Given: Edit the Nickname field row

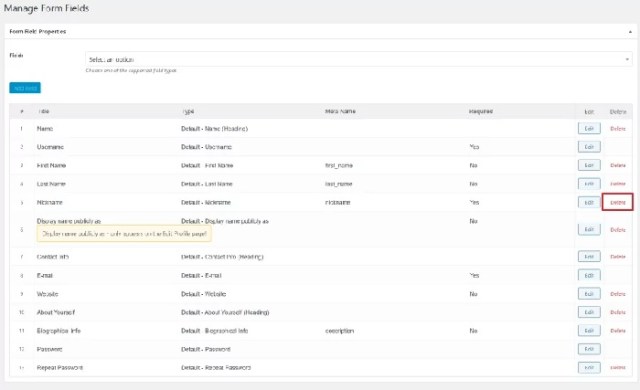Looking at the screenshot, I should (x=589, y=202).
